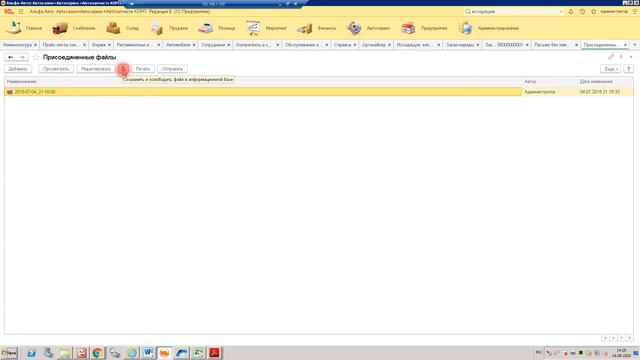
Task: Switch to the Автомобили tab
Action: click(x=178, y=44)
